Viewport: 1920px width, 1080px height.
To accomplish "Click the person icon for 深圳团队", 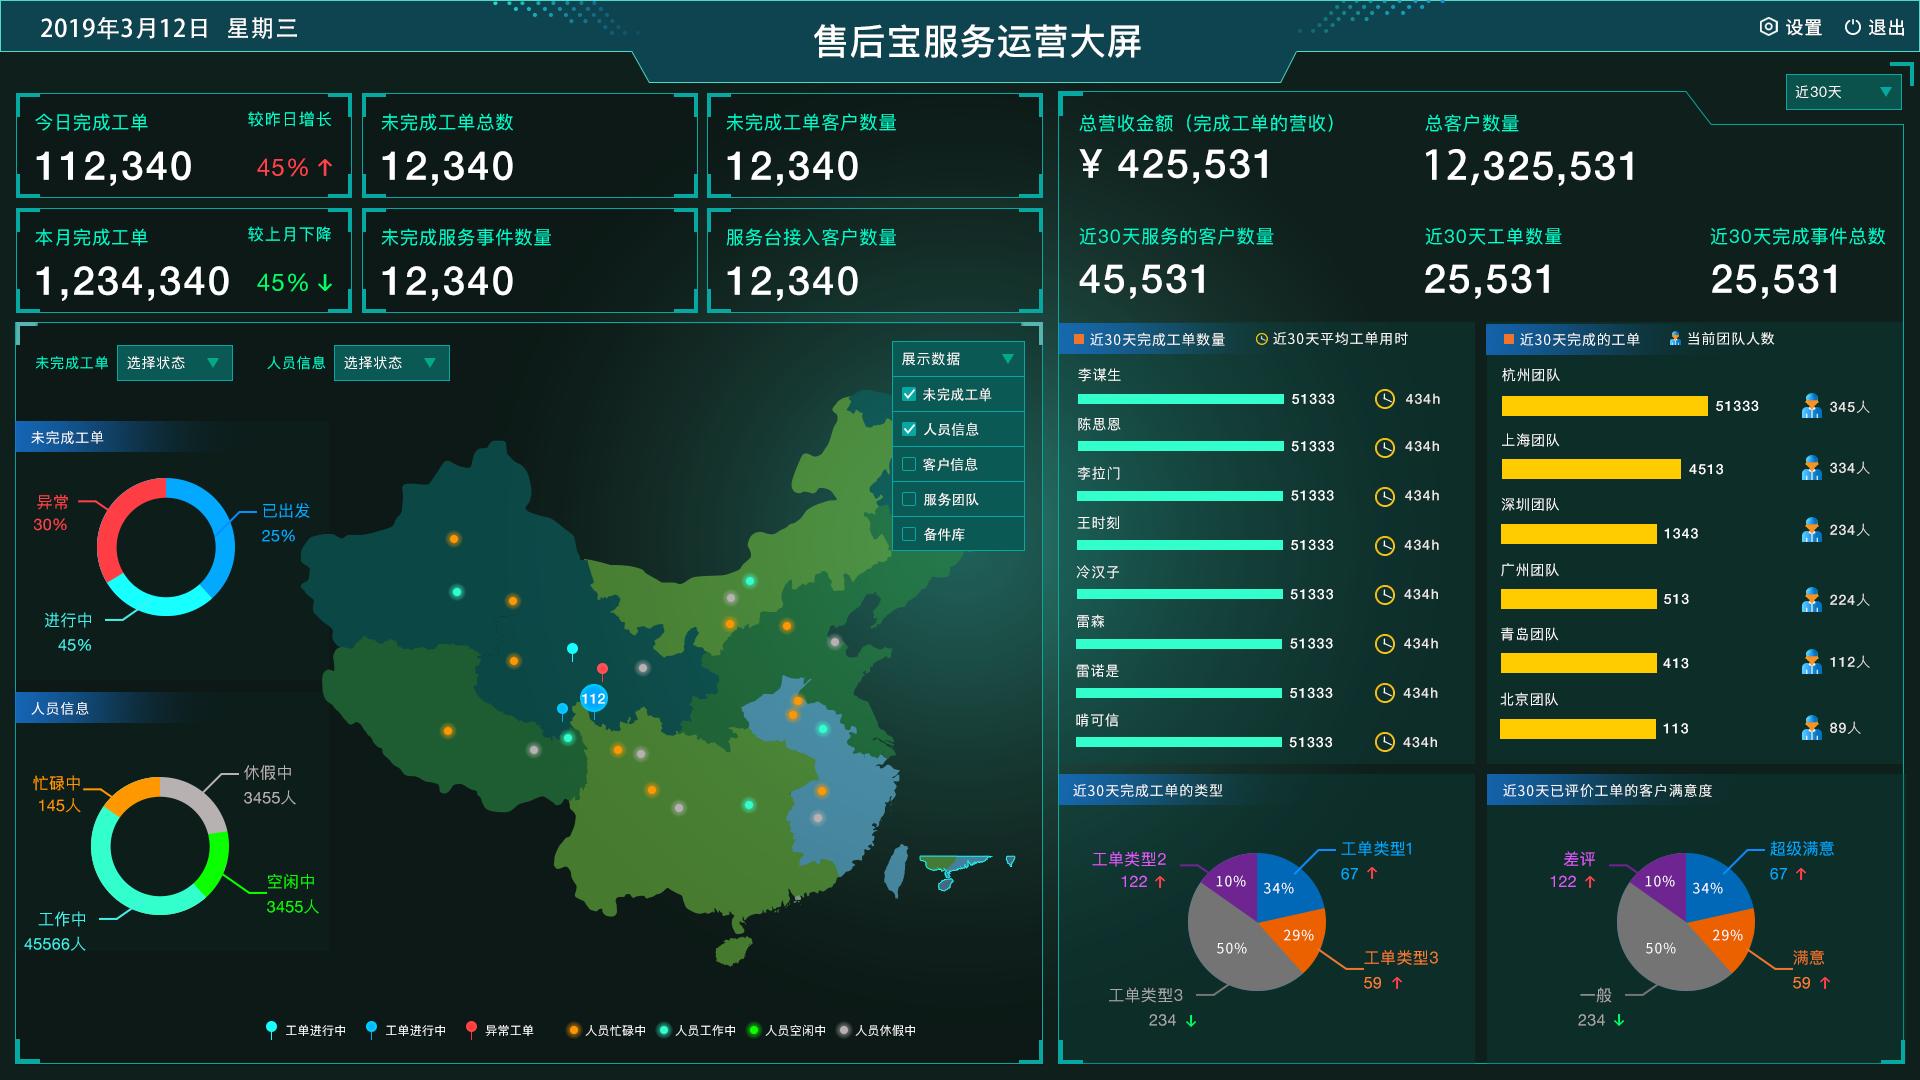I will click(x=1811, y=530).
